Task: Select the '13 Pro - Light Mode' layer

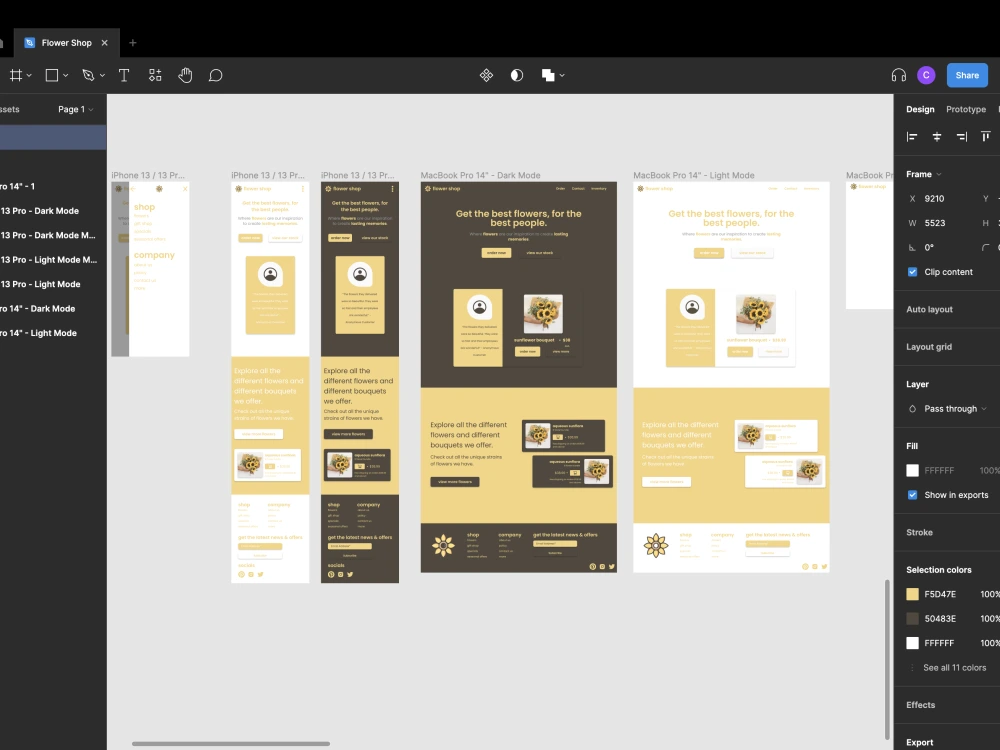Action: [x=53, y=284]
